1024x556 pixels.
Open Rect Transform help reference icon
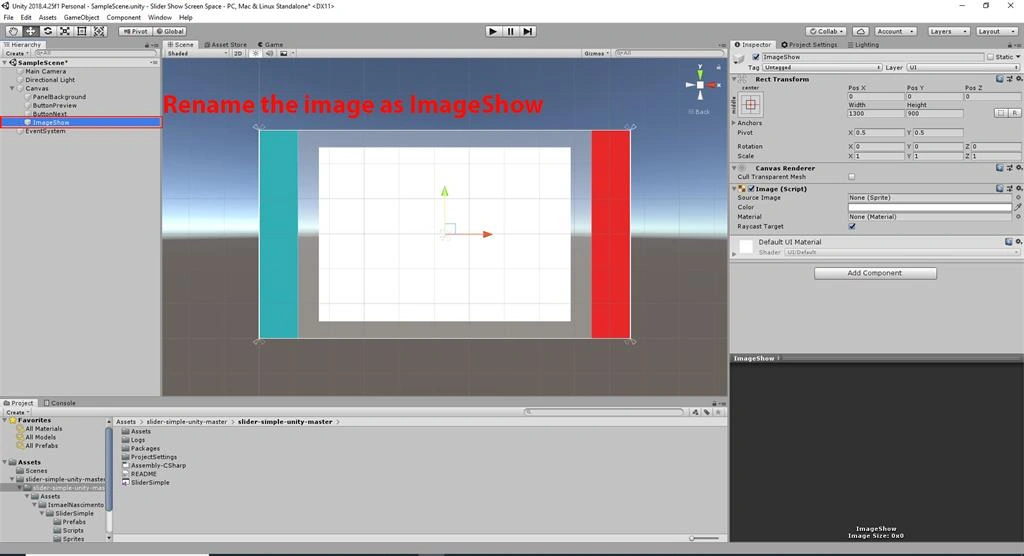point(999,79)
